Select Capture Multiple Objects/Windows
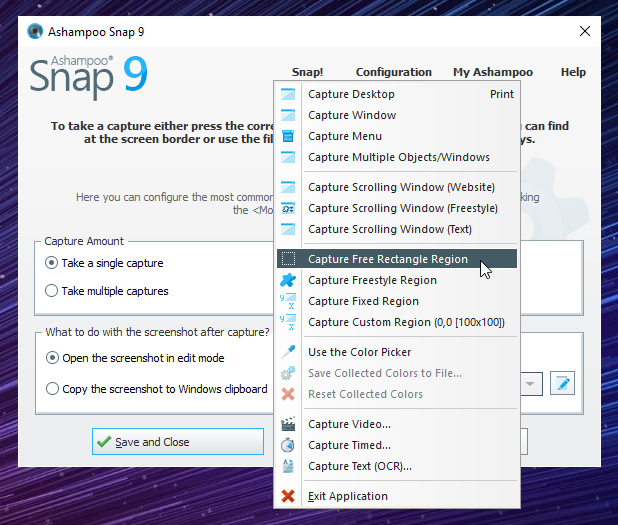This screenshot has height=525, width=618. 397,157
